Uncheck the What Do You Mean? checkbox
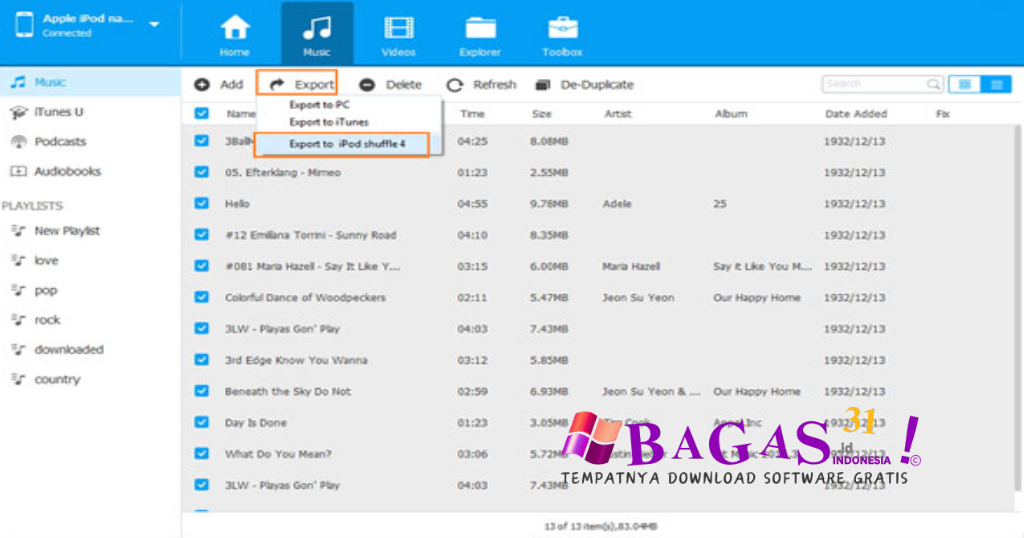The image size is (1024, 538). pyautogui.click(x=202, y=454)
